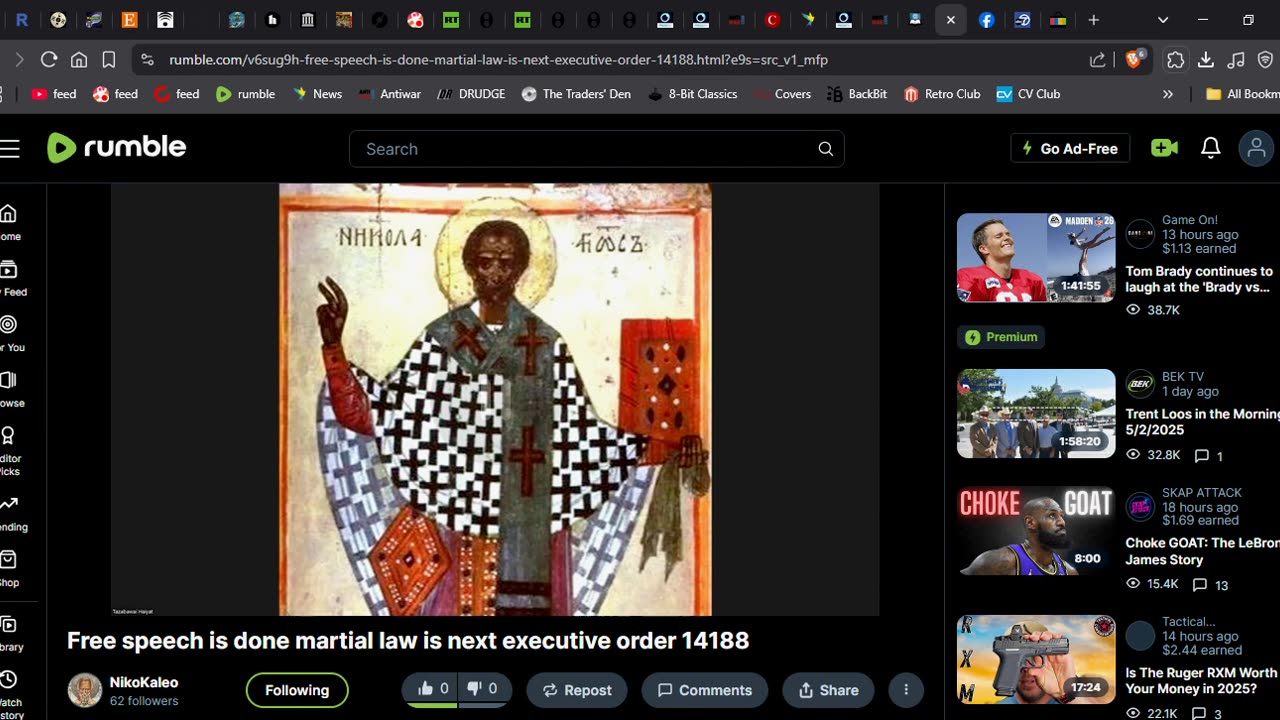
Task: Close the current active tab
Action: pyautogui.click(x=951, y=20)
